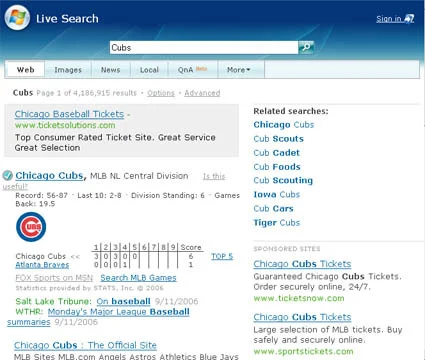Open the Local tab

(x=149, y=70)
